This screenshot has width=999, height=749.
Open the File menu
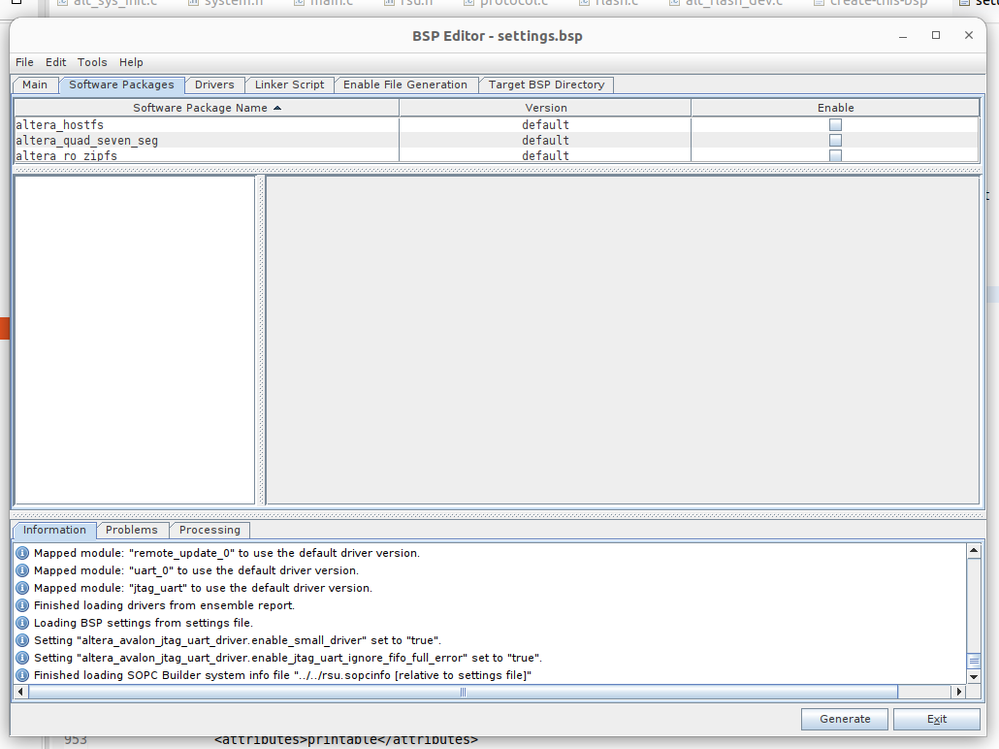point(24,62)
